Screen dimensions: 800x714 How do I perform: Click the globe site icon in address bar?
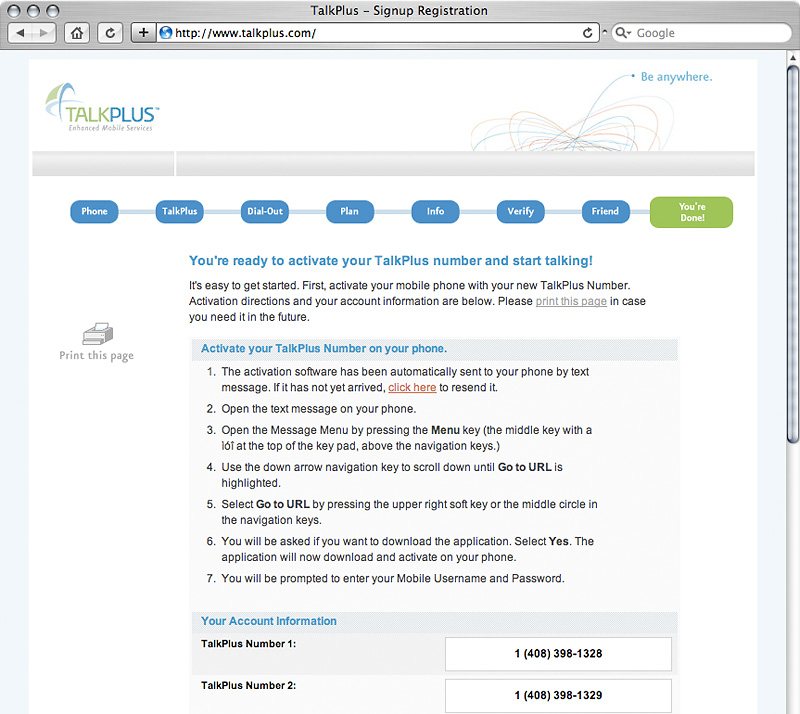[x=166, y=33]
